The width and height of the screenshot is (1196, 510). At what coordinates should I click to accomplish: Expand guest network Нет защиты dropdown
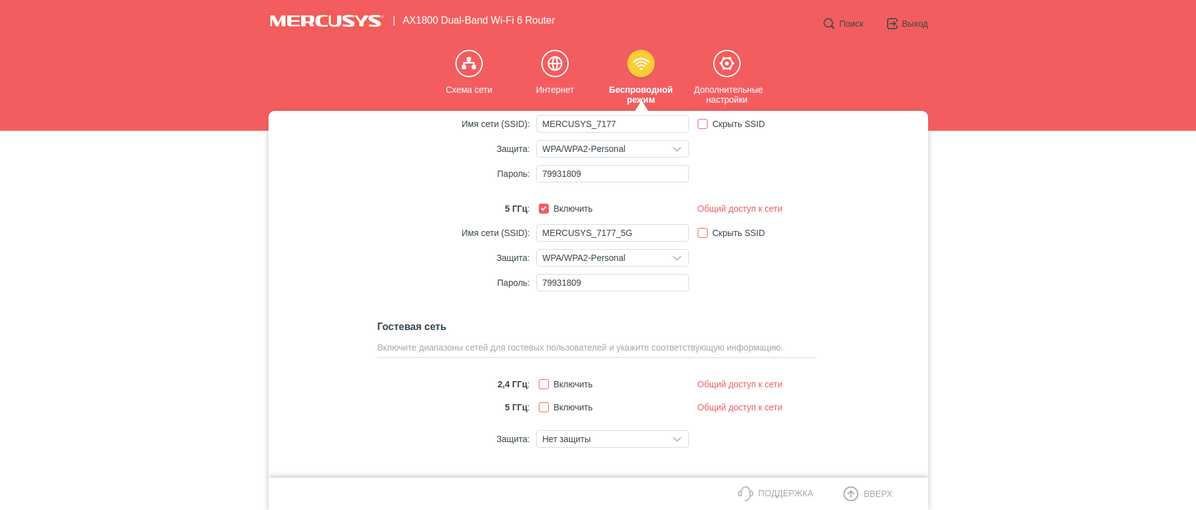612,439
